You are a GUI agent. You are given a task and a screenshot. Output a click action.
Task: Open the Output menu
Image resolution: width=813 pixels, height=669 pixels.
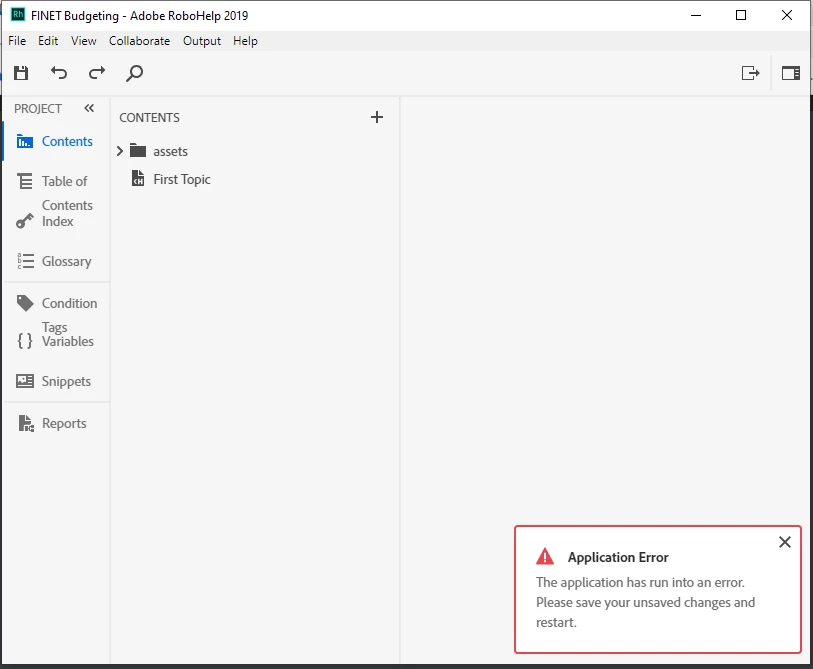[x=202, y=41]
